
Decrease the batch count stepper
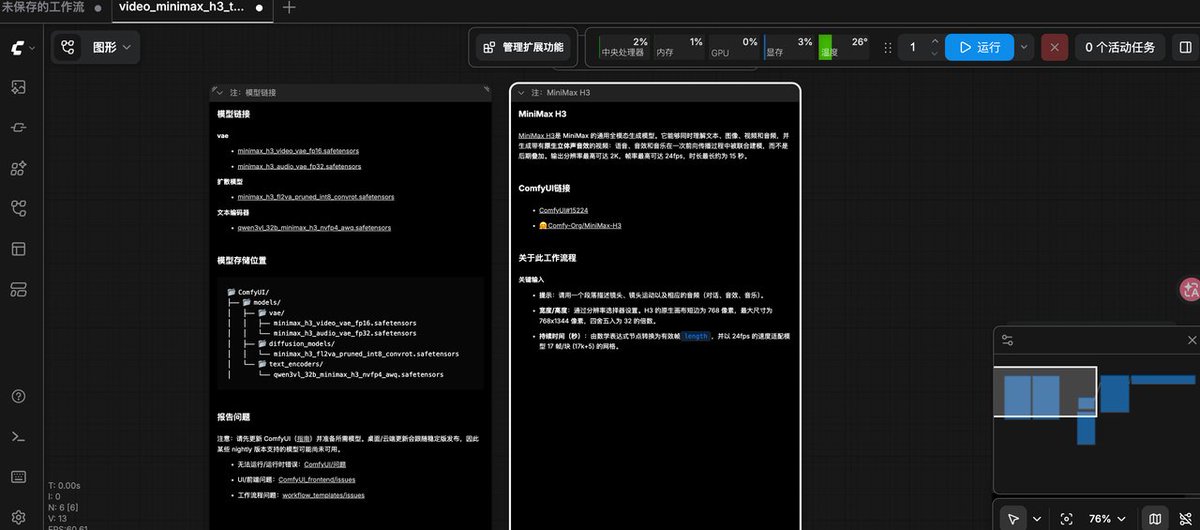pyautogui.click(x=935, y=53)
